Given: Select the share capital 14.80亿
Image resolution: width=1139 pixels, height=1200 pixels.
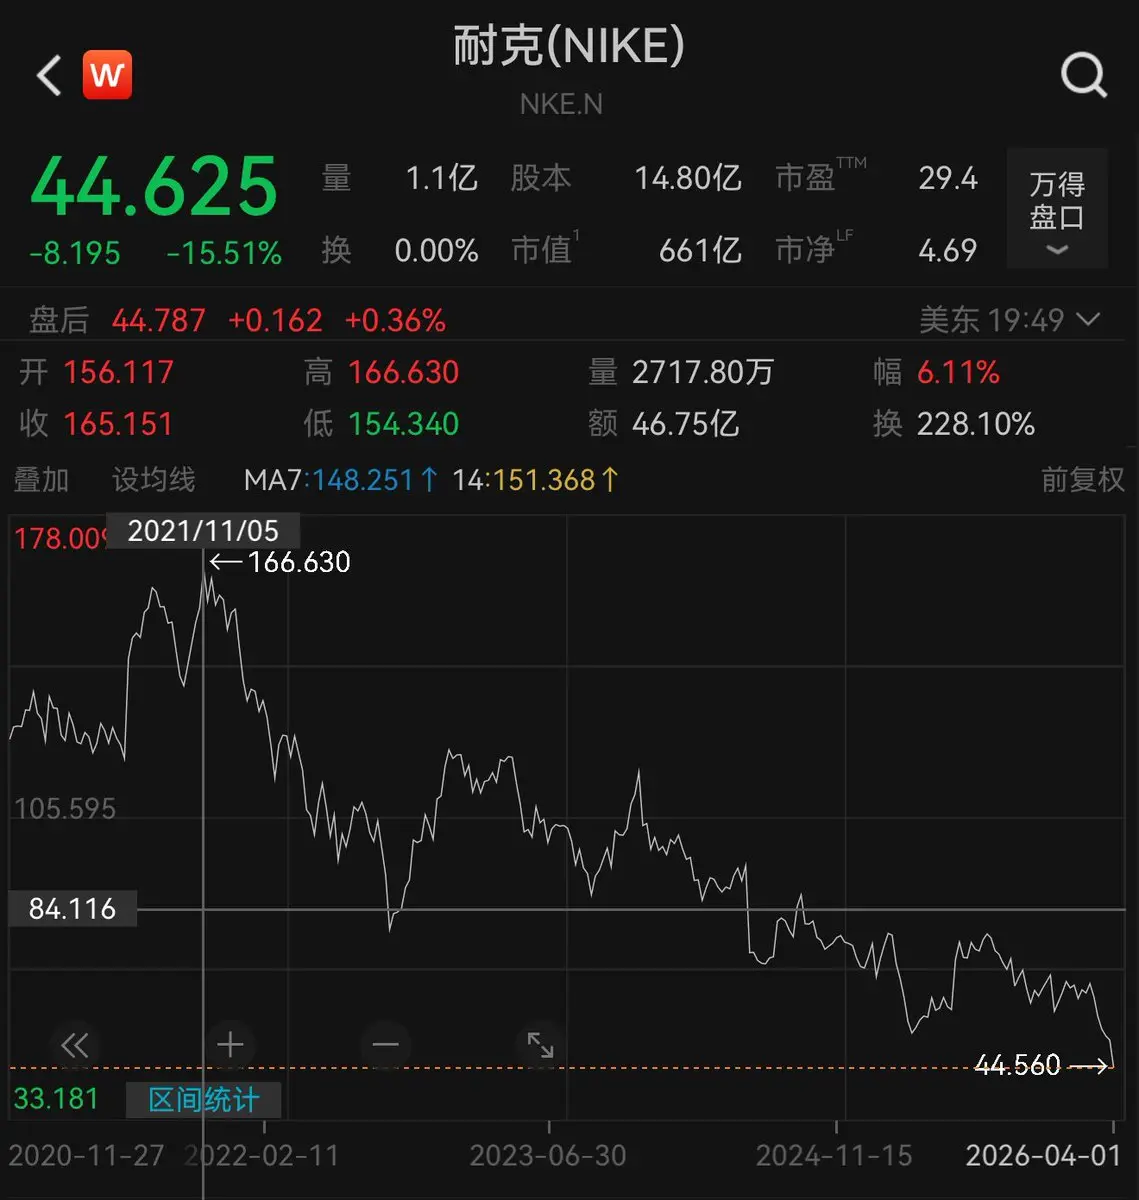Looking at the screenshot, I should (x=688, y=178).
